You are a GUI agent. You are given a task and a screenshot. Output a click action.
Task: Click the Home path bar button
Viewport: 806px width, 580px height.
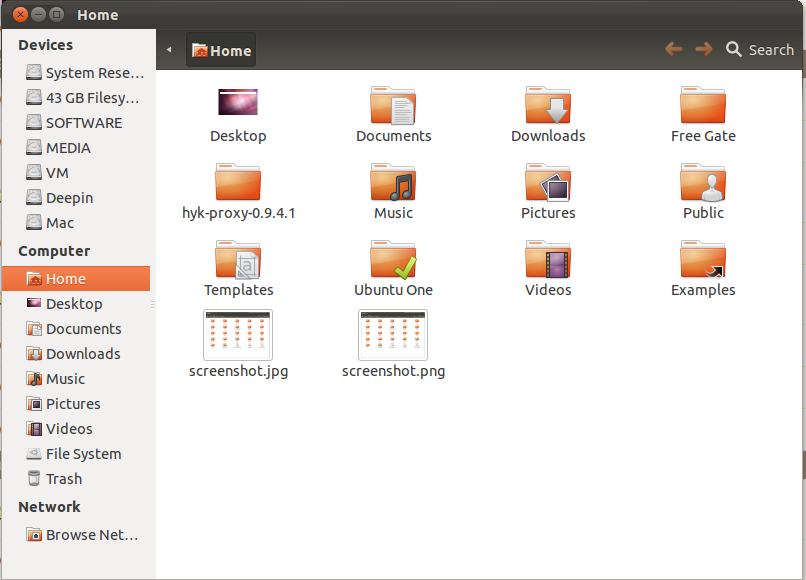click(x=221, y=50)
